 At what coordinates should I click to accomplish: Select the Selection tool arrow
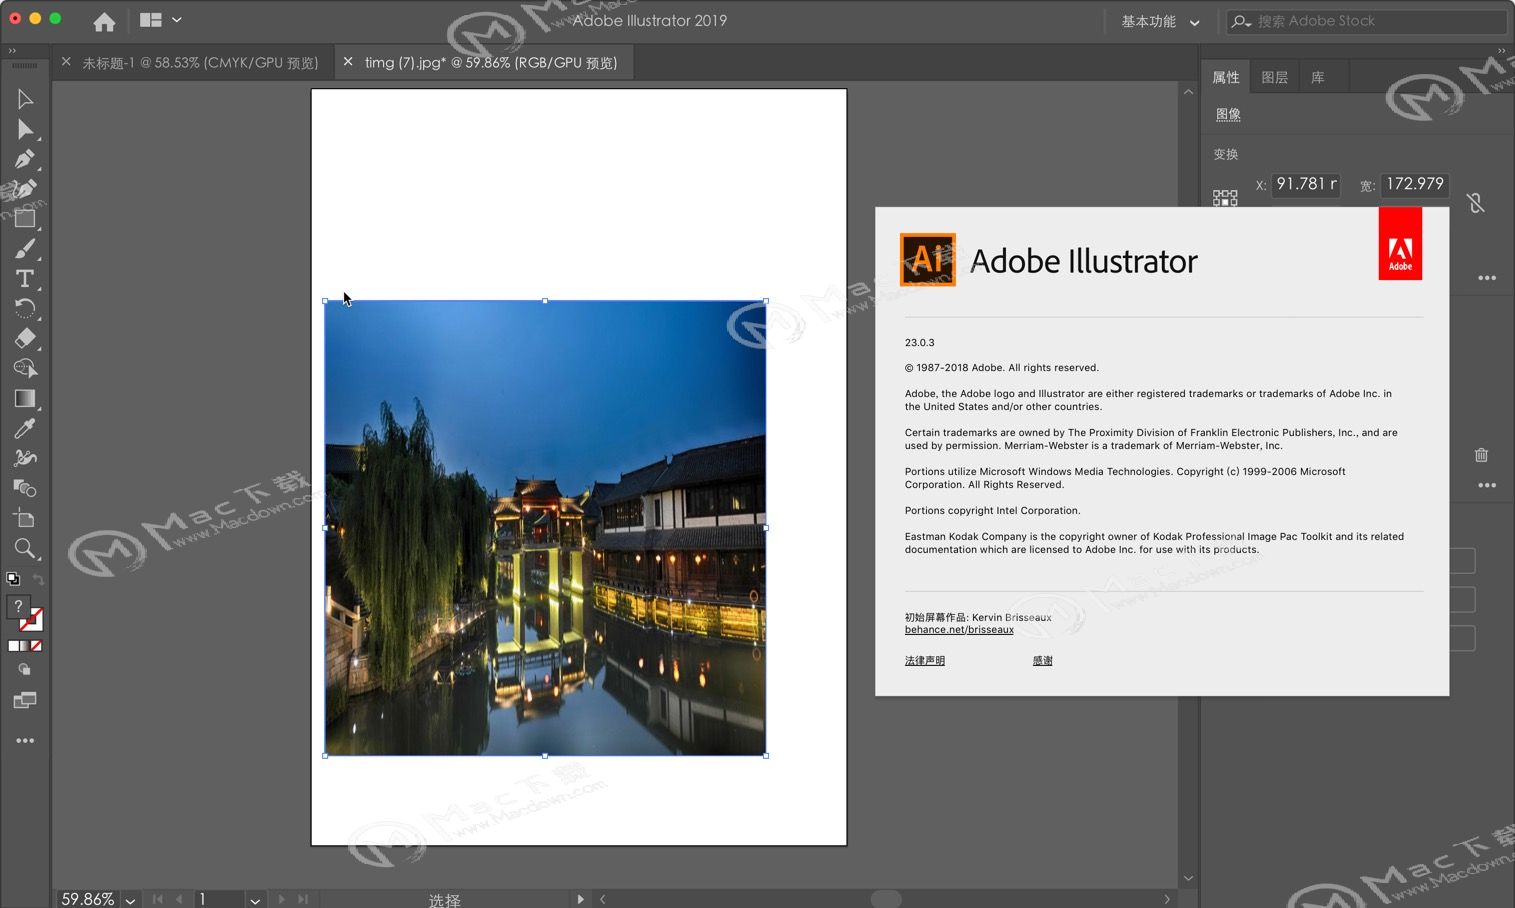(x=25, y=99)
